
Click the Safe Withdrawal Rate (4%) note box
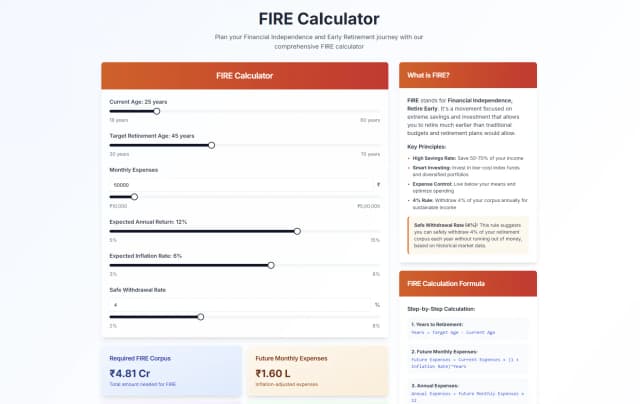click(468, 235)
